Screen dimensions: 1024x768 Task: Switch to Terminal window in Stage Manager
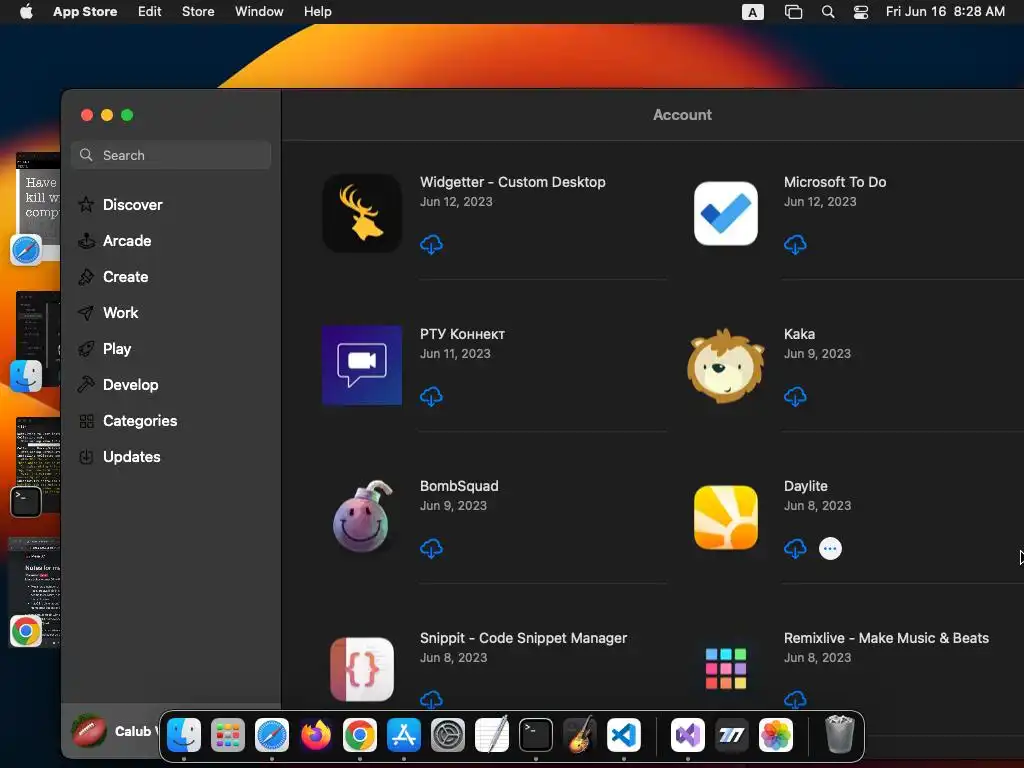[x=36, y=466]
